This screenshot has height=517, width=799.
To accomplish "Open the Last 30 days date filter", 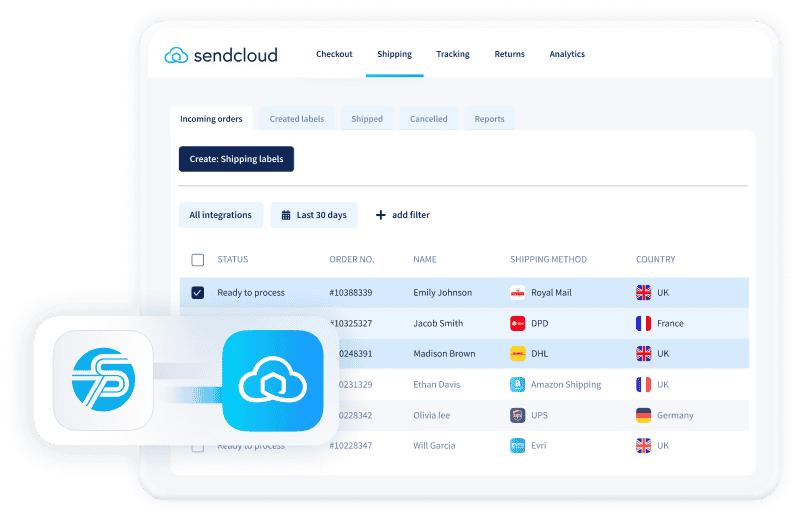I will pyautogui.click(x=314, y=215).
